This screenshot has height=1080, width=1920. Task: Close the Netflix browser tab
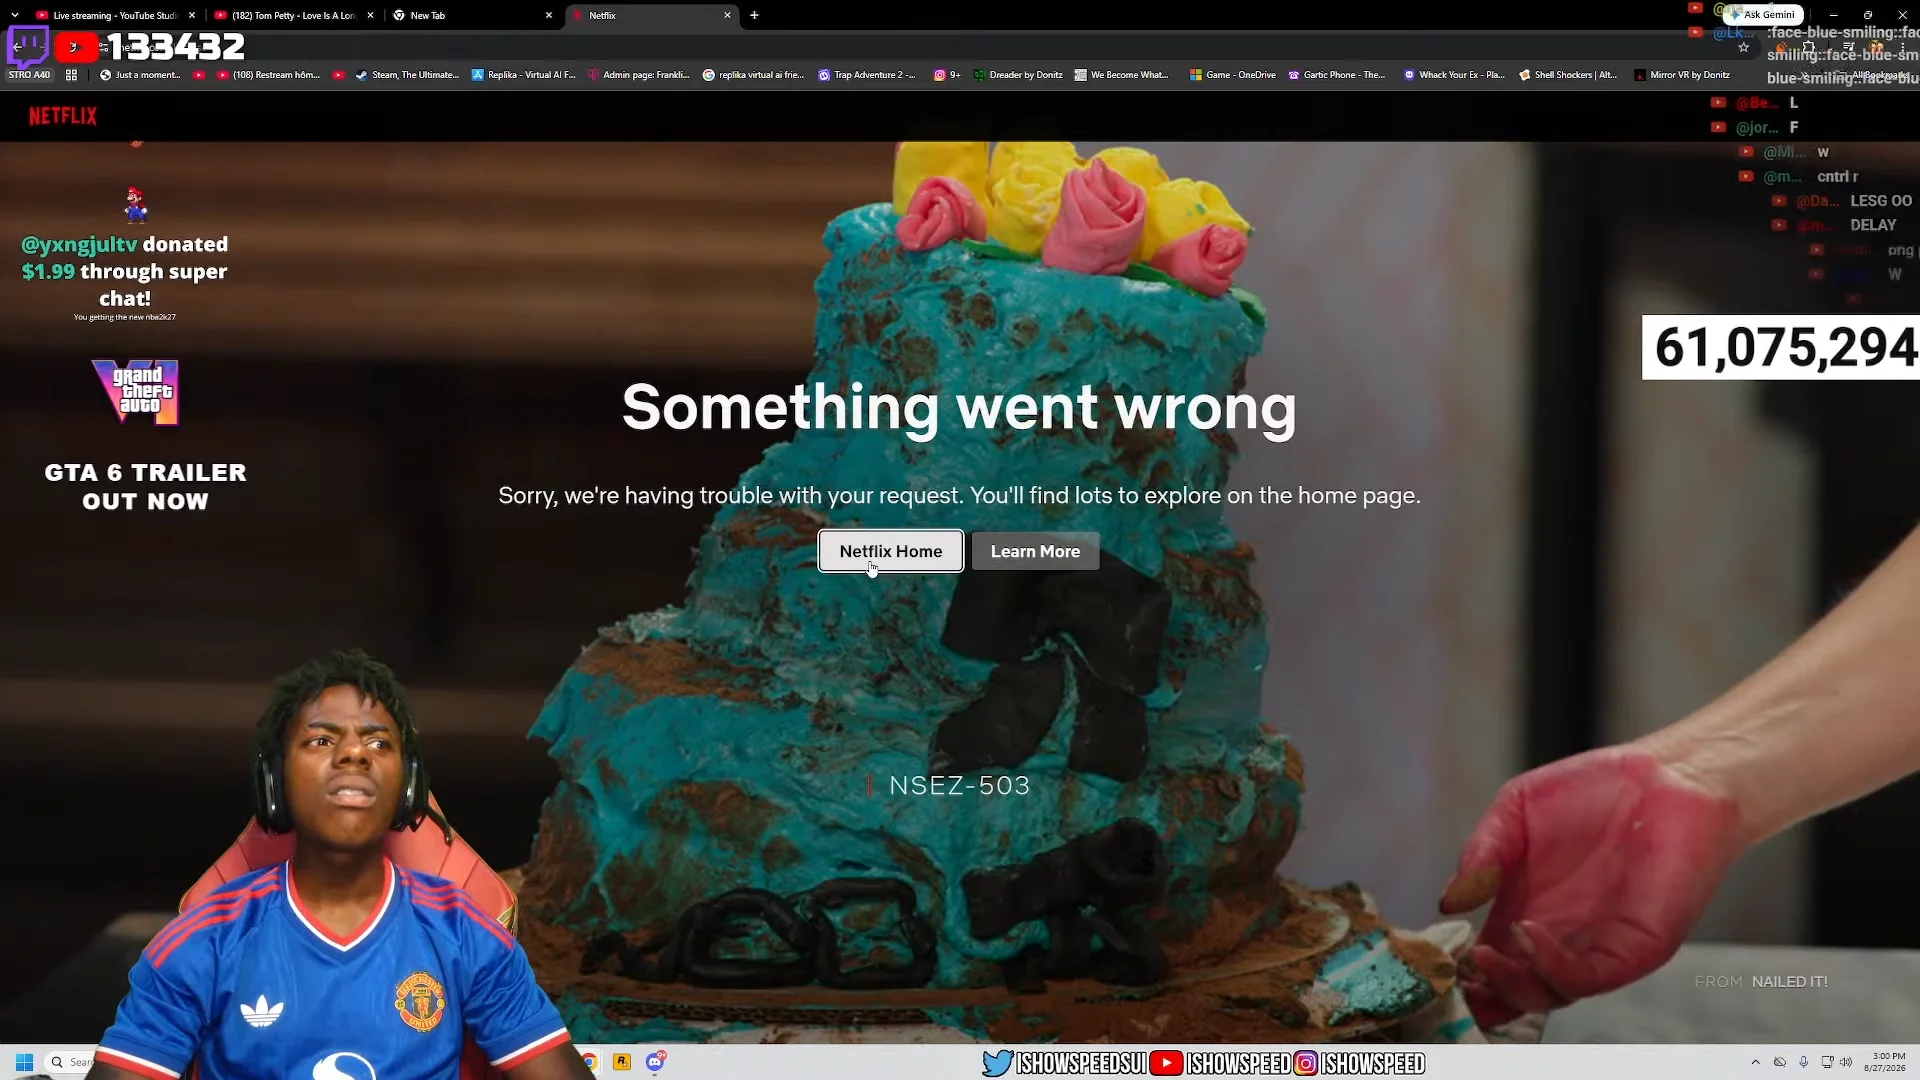727,15
